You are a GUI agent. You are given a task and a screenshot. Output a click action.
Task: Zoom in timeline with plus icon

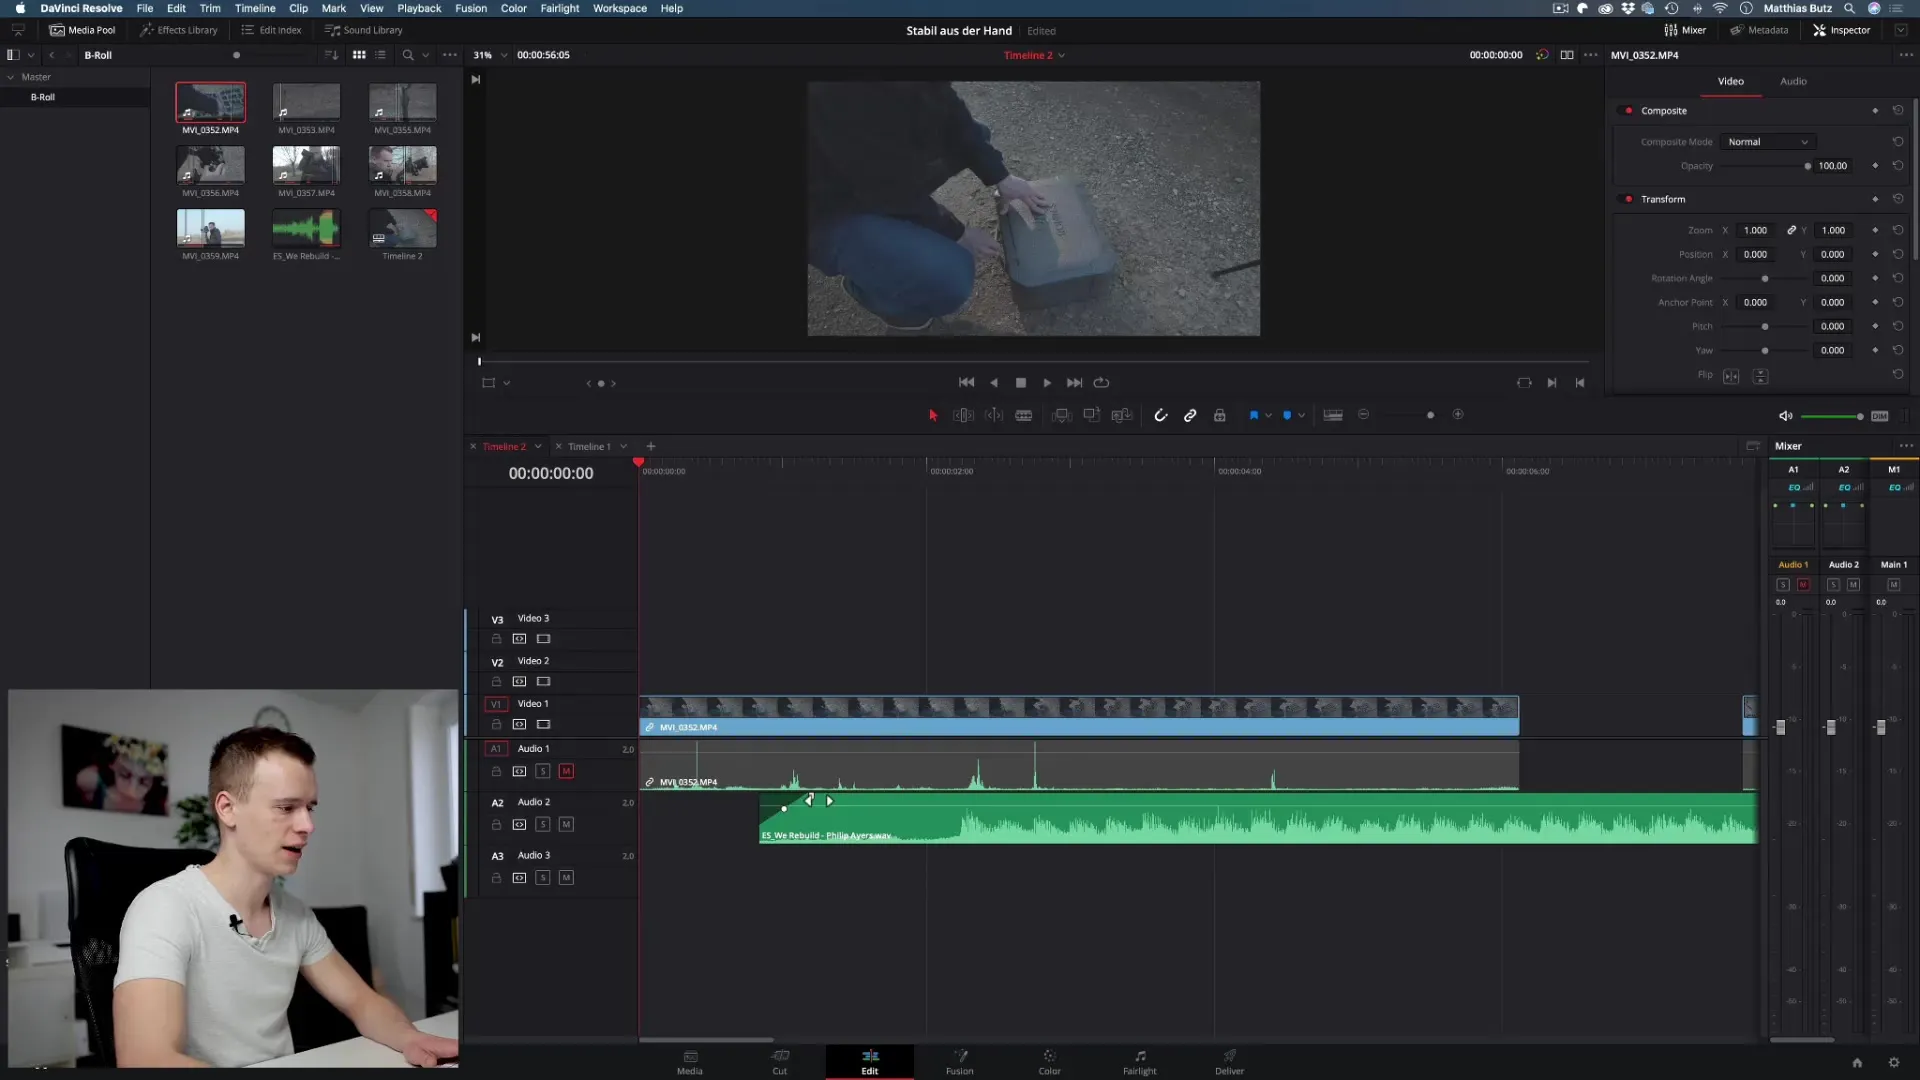pos(1458,414)
